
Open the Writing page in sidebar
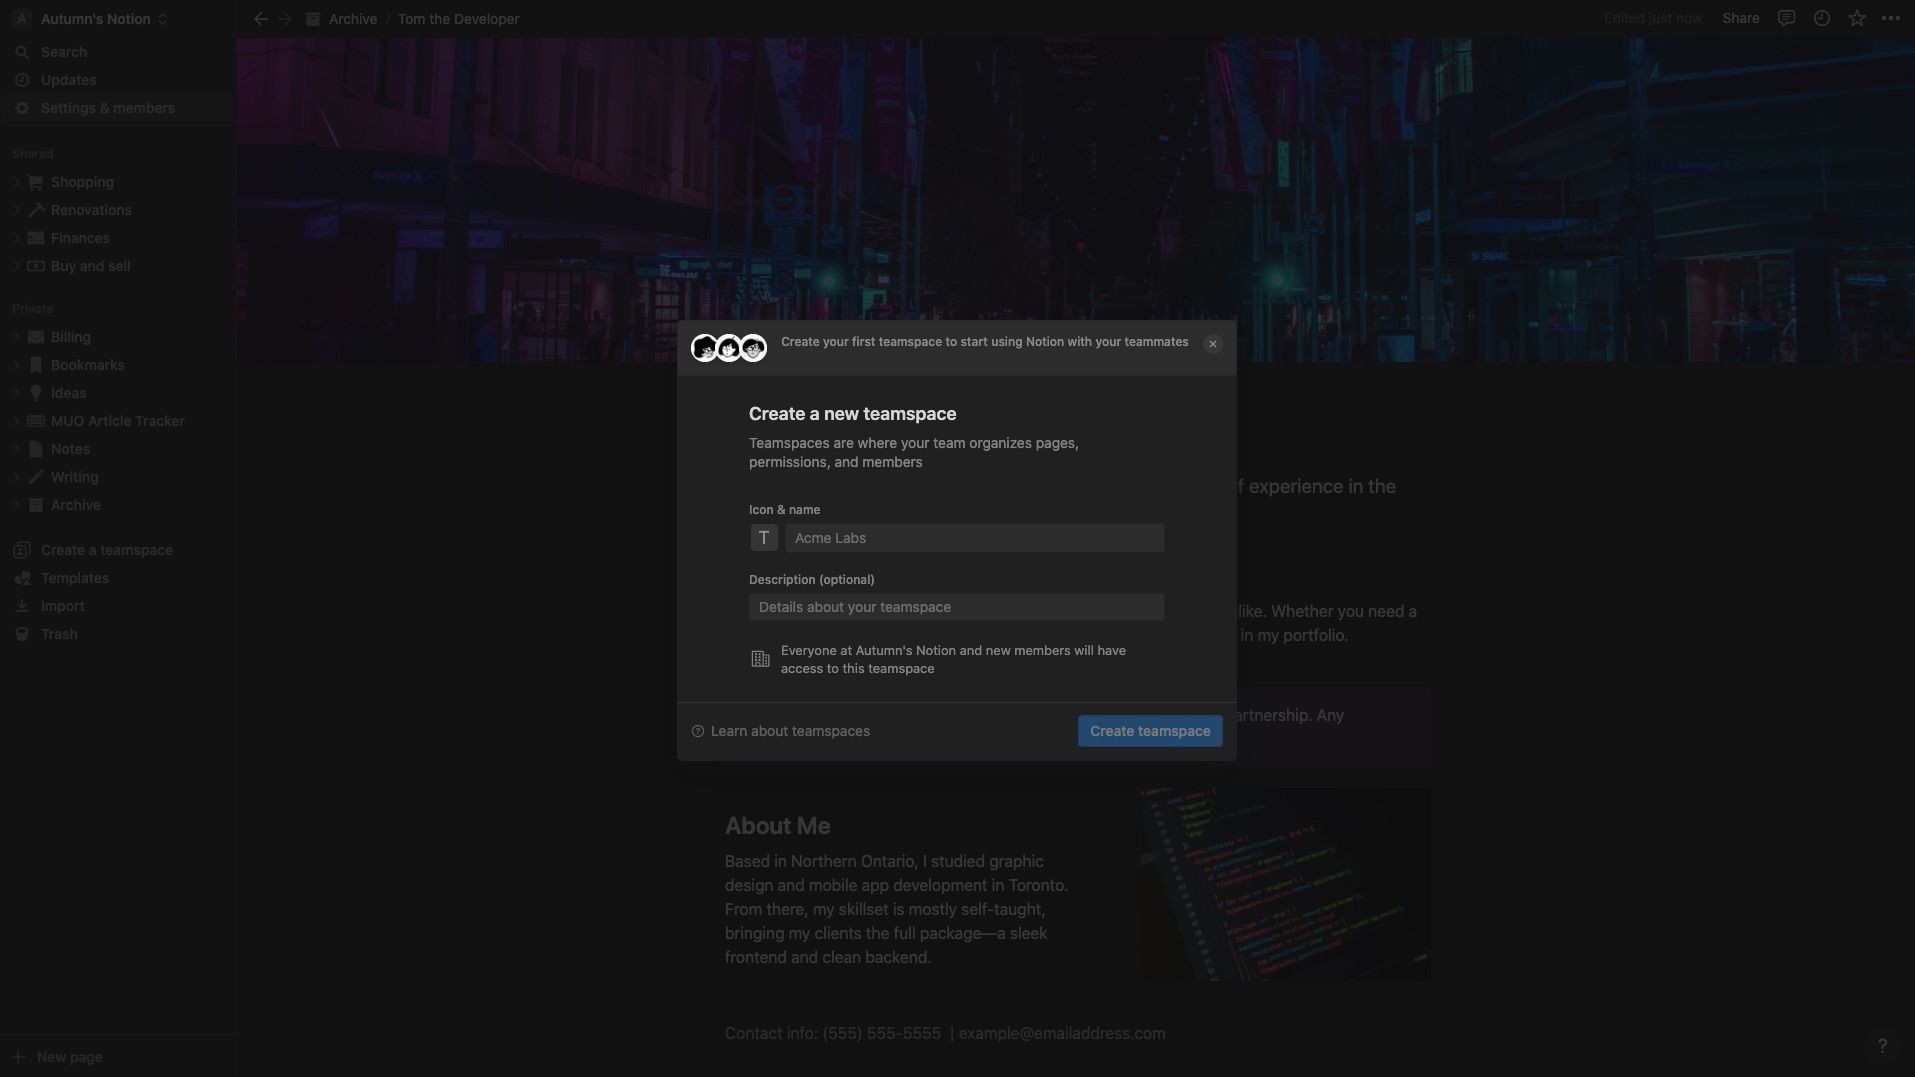coord(74,477)
